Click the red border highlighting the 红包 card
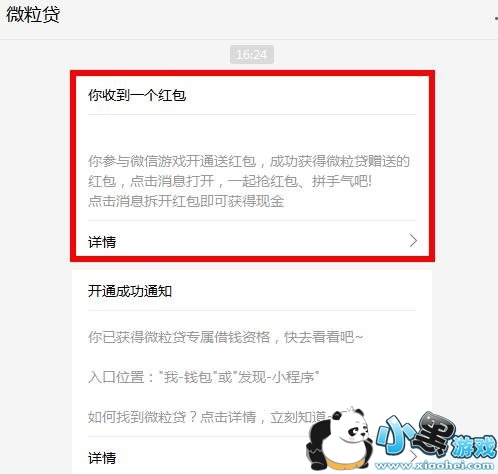The image size is (498, 474). click(252, 73)
